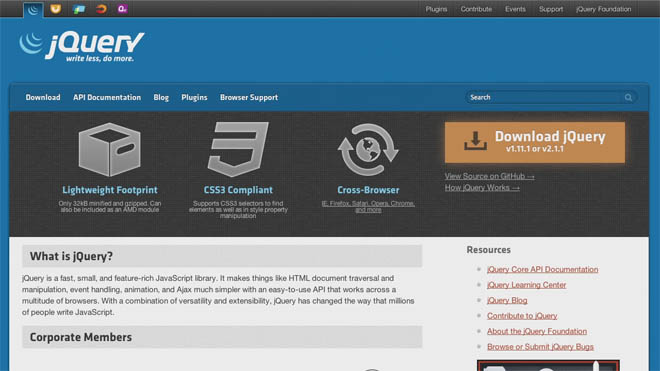Image resolution: width=660 pixels, height=371 pixels.
Task: Open API Documentation nav item
Action: [107, 97]
